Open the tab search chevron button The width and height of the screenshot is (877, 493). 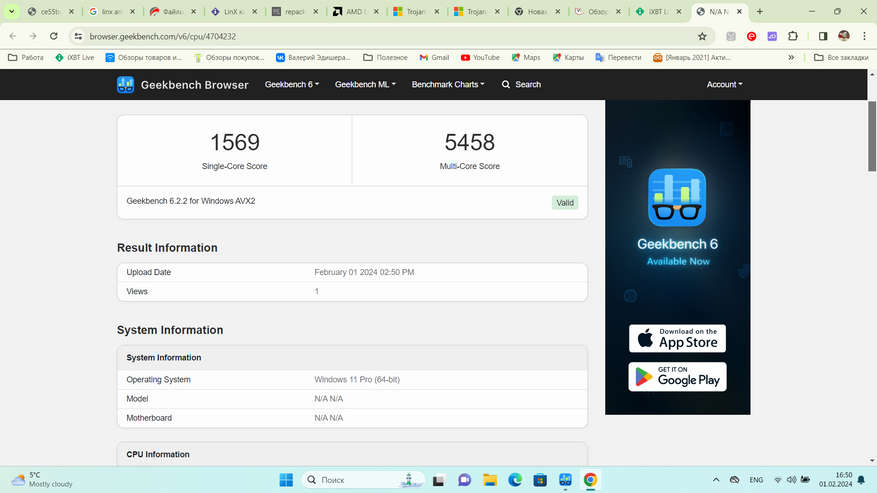tap(11, 11)
